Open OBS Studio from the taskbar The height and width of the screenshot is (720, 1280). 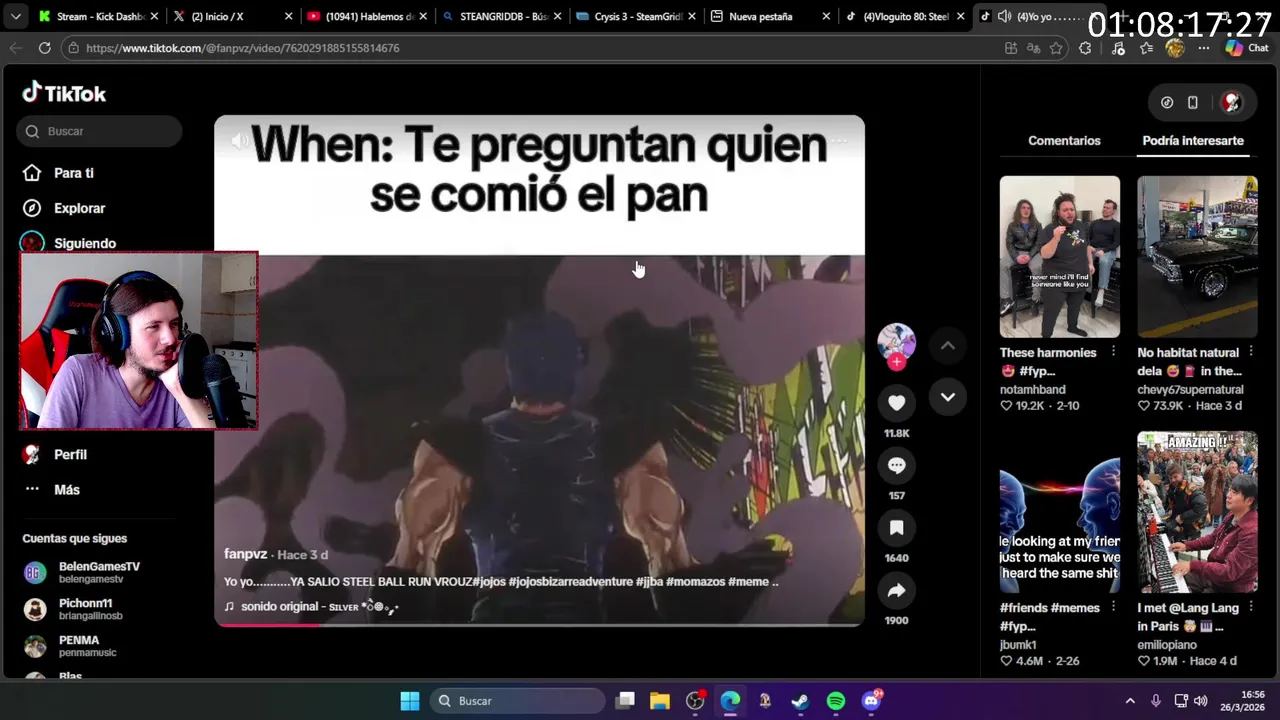[x=695, y=701]
